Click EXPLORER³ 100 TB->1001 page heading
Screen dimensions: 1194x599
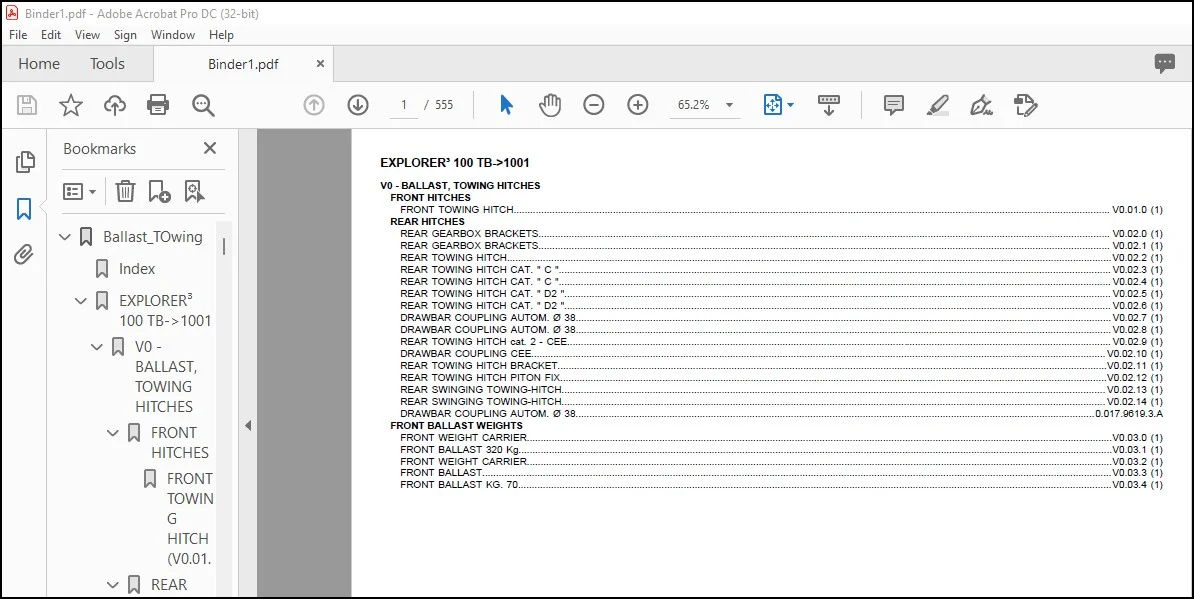point(455,162)
